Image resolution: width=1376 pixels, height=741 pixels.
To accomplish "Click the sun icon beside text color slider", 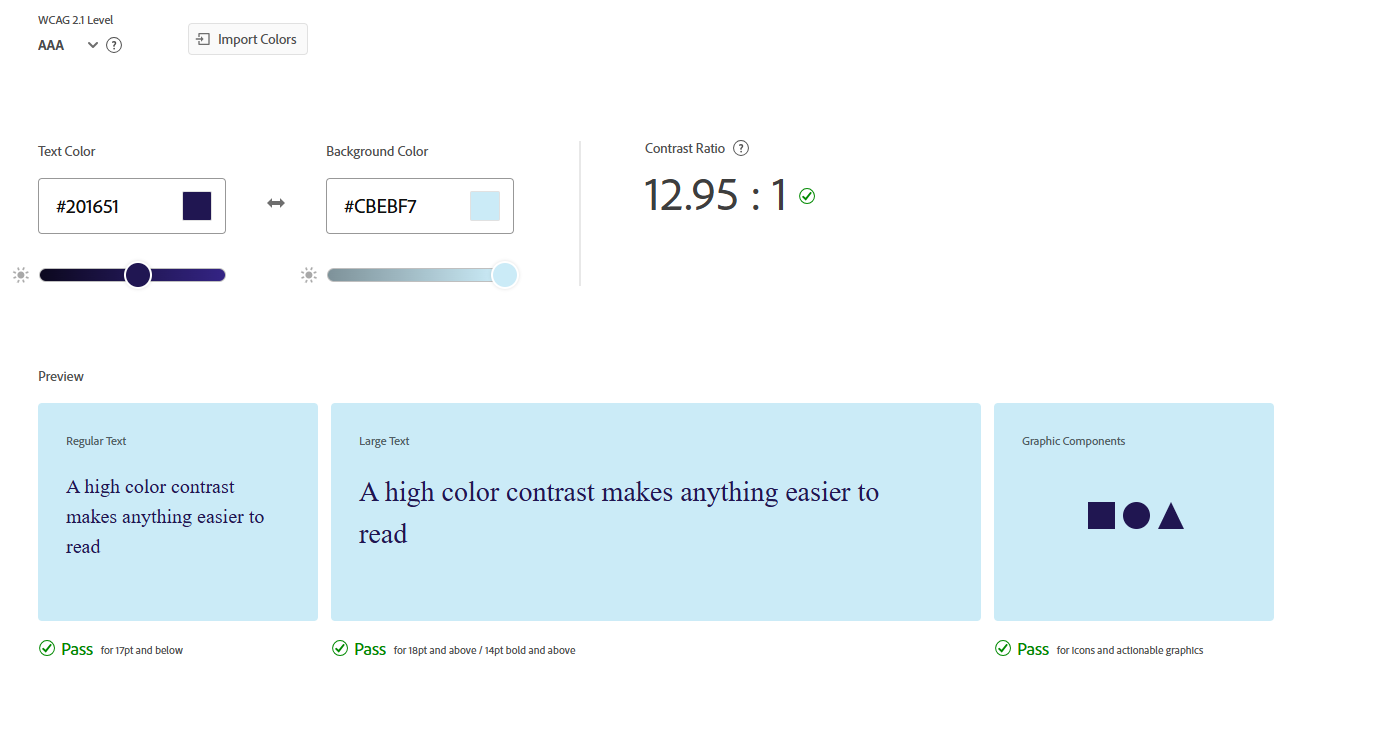I will coord(21,275).
